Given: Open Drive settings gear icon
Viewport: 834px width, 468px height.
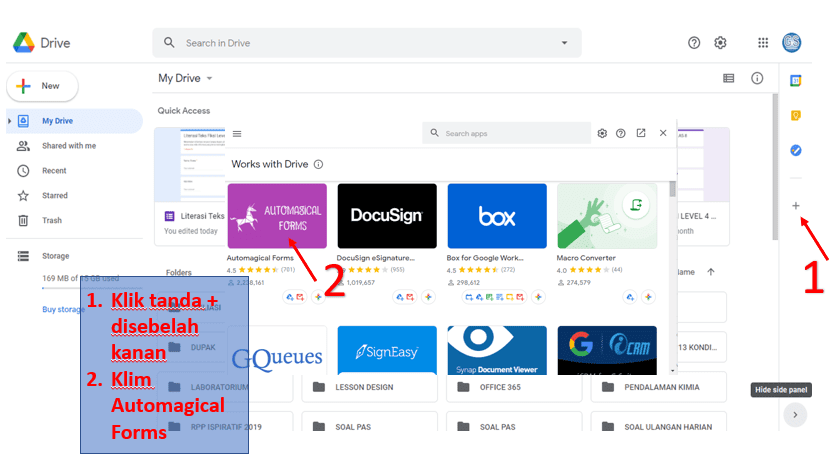Looking at the screenshot, I should coord(720,43).
